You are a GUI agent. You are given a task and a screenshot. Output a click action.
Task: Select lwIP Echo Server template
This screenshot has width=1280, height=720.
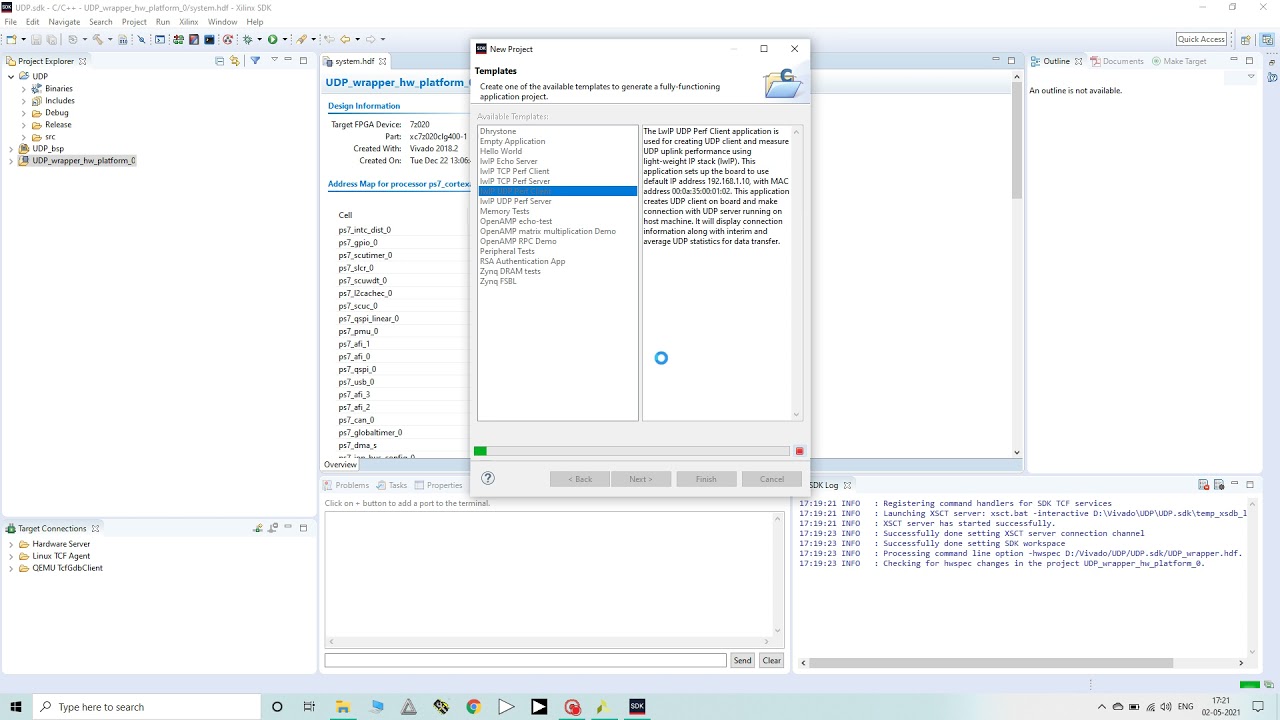(x=508, y=161)
